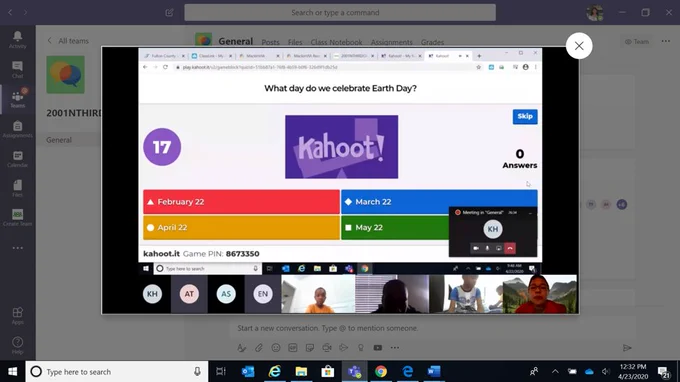Image resolution: width=680 pixels, height=382 pixels.
Task: Toggle microphone in mini meeting window
Action: [487, 248]
